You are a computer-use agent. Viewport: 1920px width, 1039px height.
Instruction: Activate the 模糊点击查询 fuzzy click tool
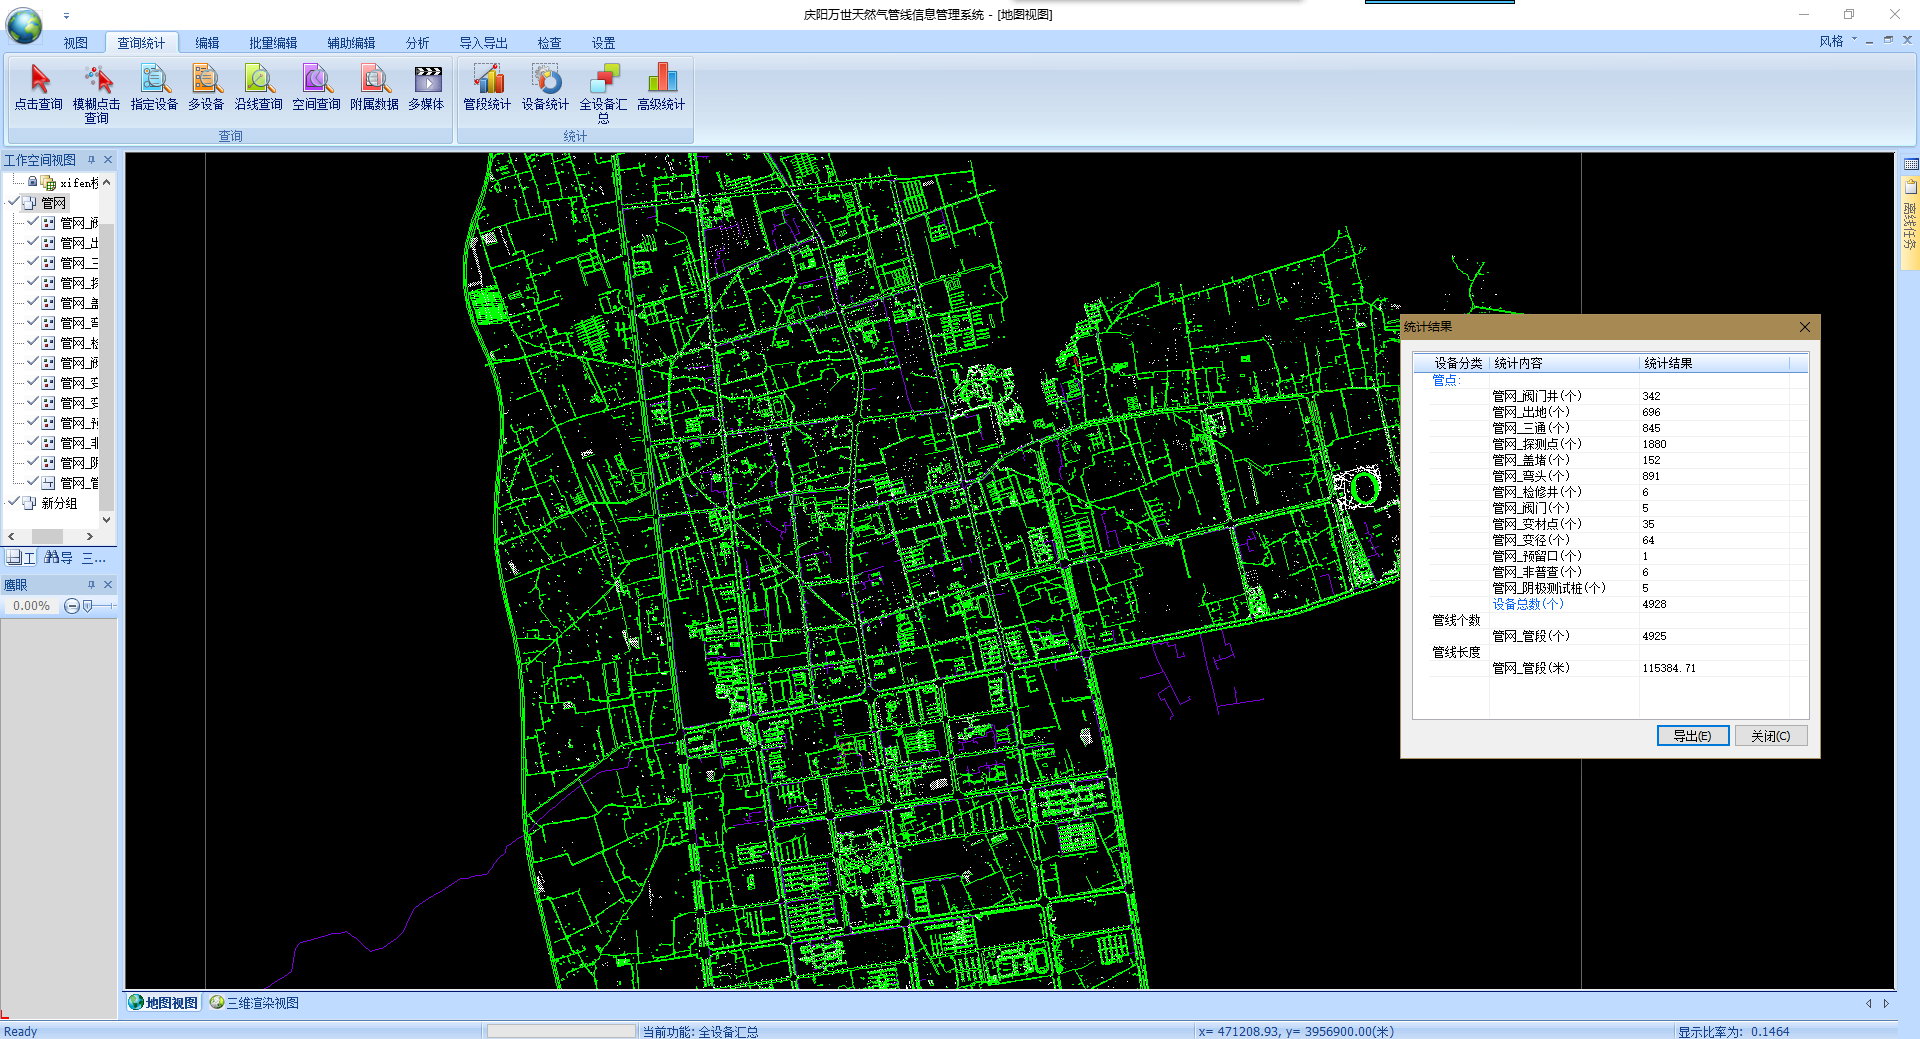point(96,87)
